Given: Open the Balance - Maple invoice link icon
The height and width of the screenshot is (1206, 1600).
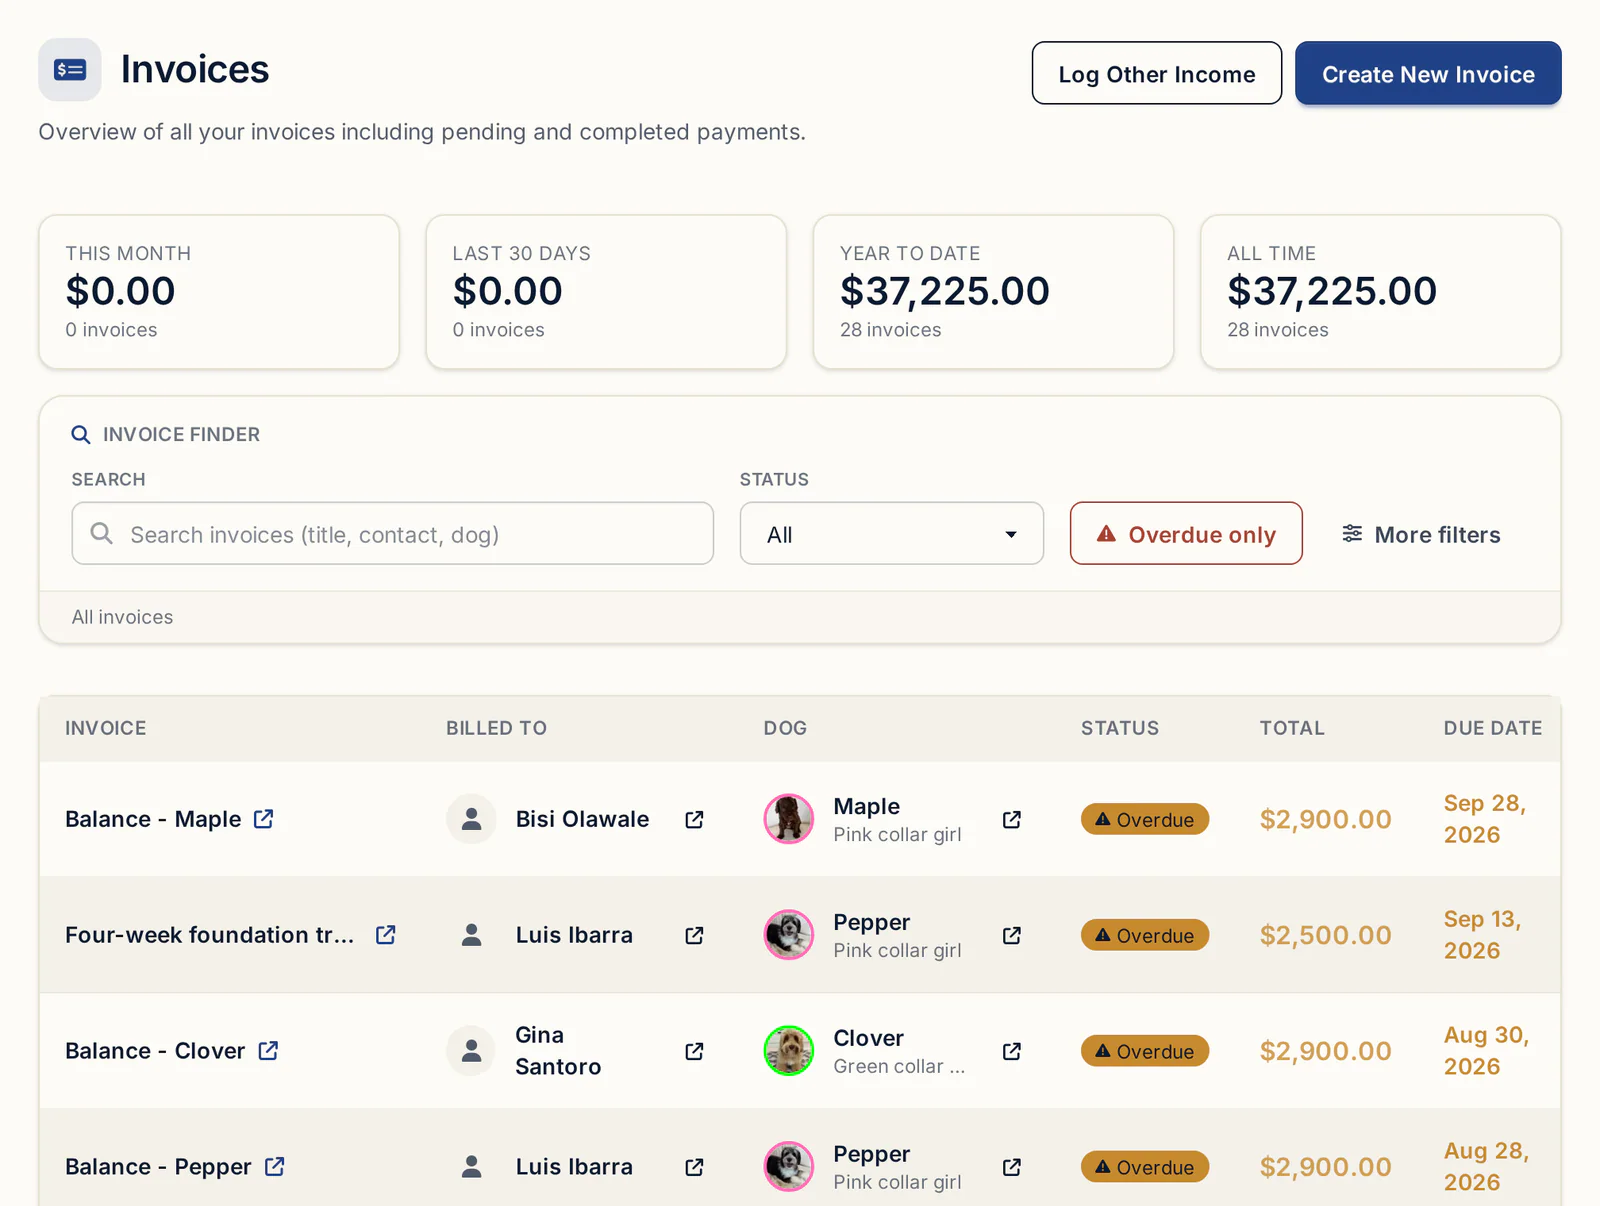Looking at the screenshot, I should coord(264,819).
